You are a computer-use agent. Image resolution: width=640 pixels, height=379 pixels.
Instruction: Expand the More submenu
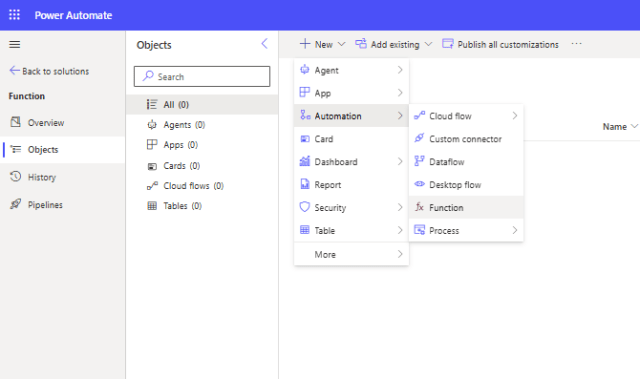351,254
